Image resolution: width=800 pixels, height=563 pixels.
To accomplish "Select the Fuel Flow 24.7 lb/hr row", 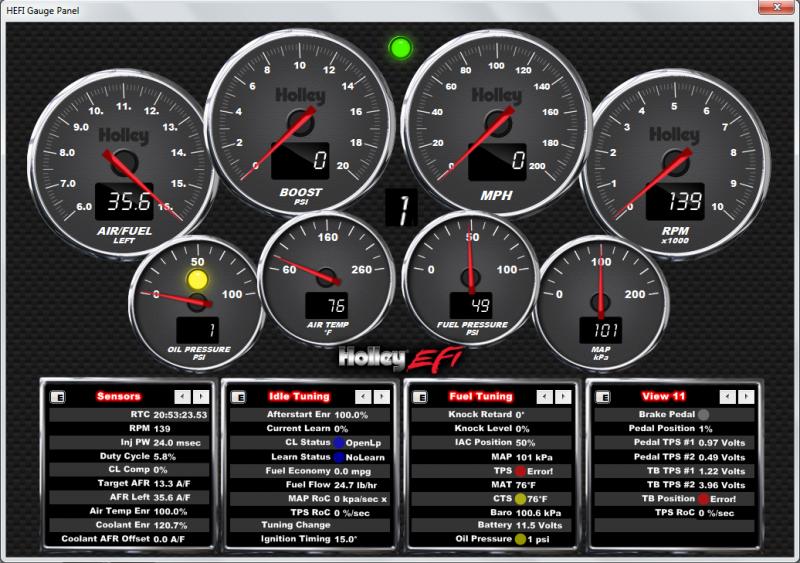I will 310,485.
